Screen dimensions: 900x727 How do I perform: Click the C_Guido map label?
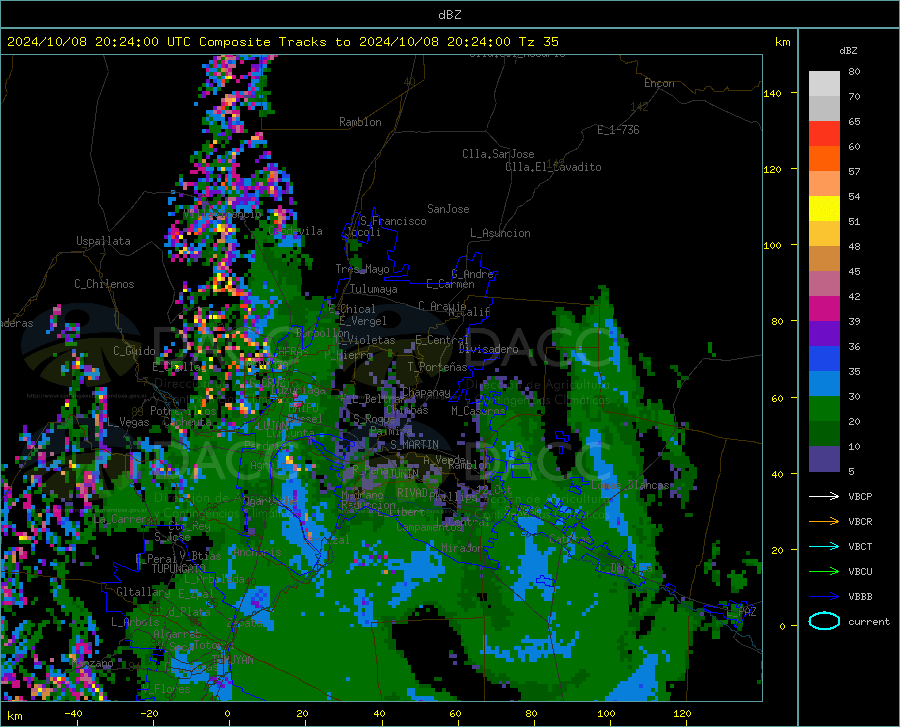134,351
